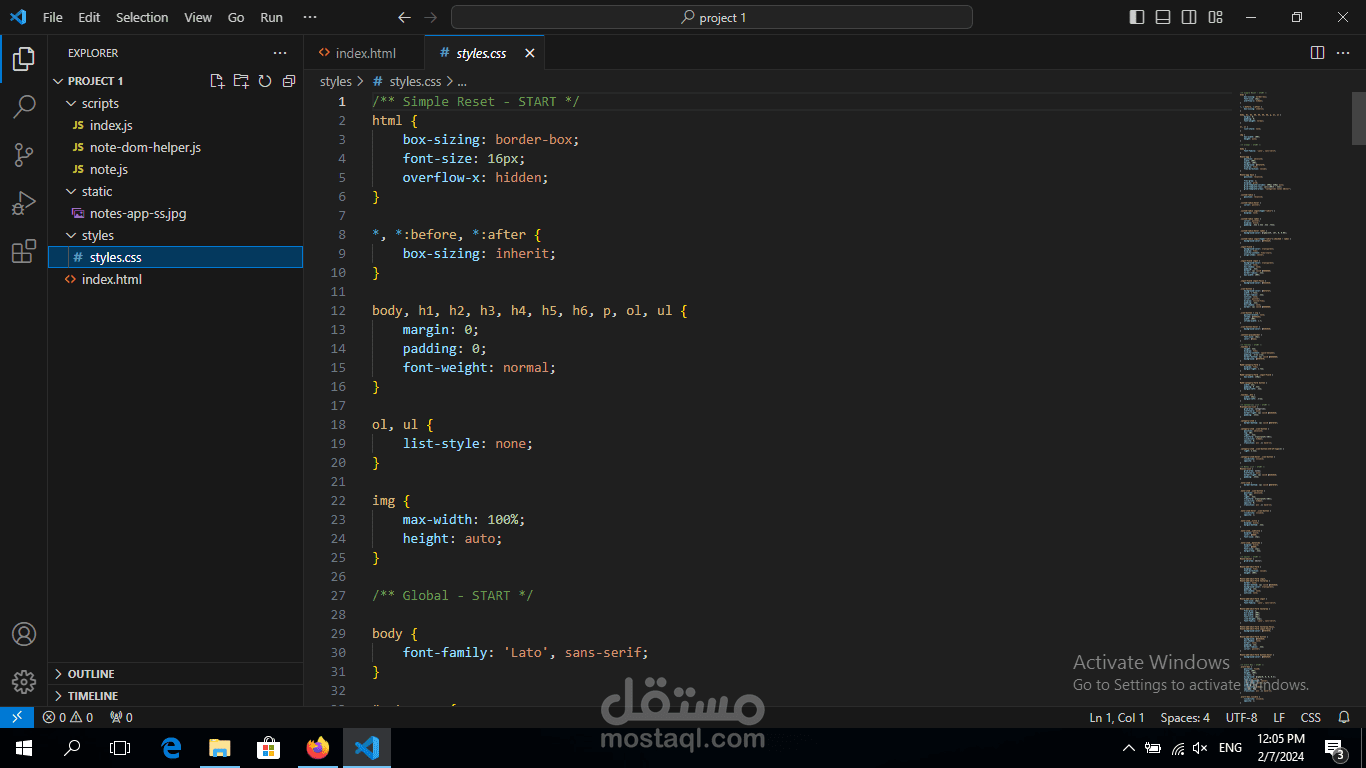Screen dimensions: 1366x768
Task: Open the View menu
Action: (198, 17)
